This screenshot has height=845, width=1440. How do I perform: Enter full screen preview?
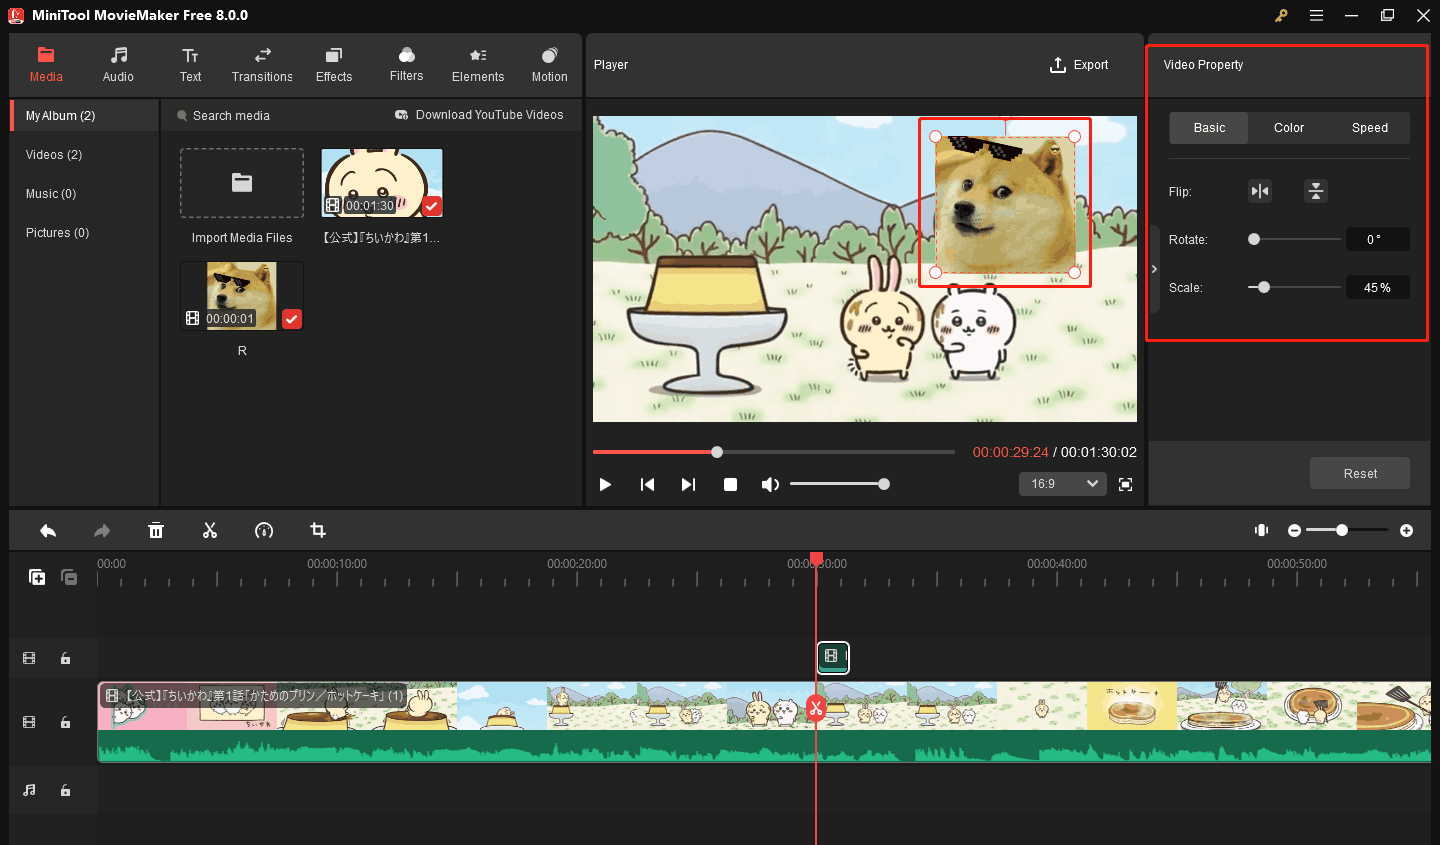click(1125, 484)
